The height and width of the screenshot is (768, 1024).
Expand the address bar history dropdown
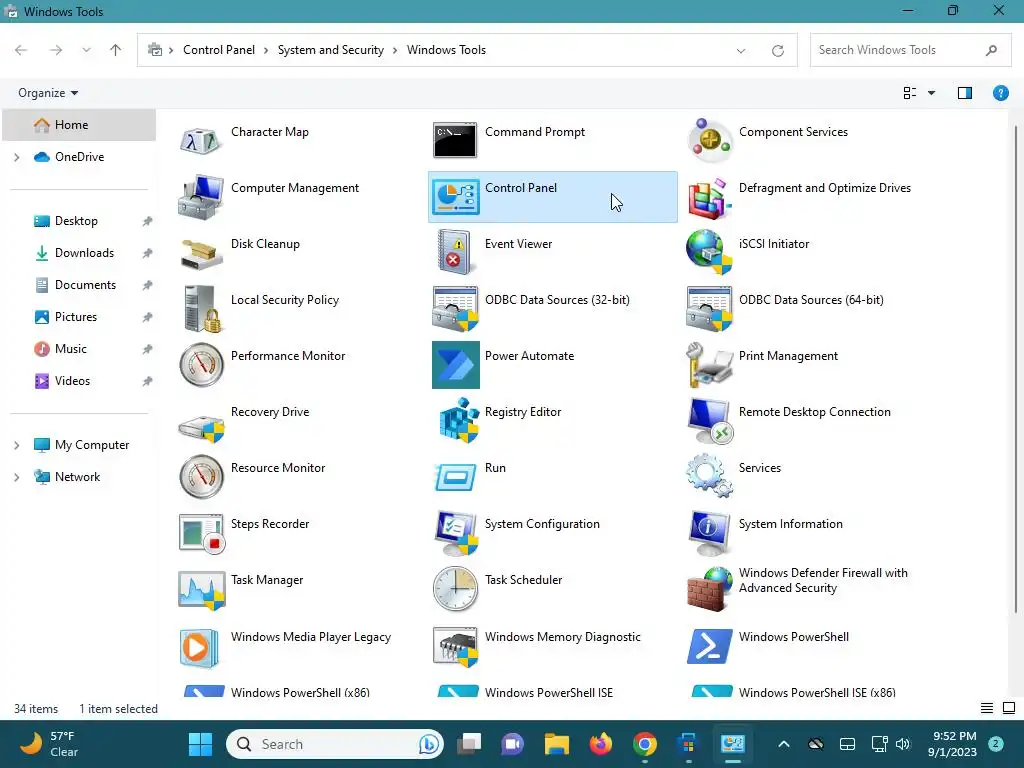pyautogui.click(x=741, y=50)
